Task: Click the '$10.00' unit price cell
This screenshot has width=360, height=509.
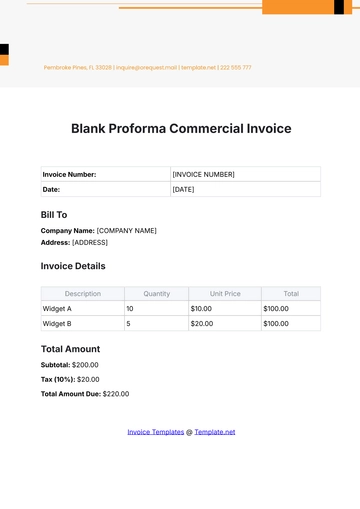Action: (225, 309)
